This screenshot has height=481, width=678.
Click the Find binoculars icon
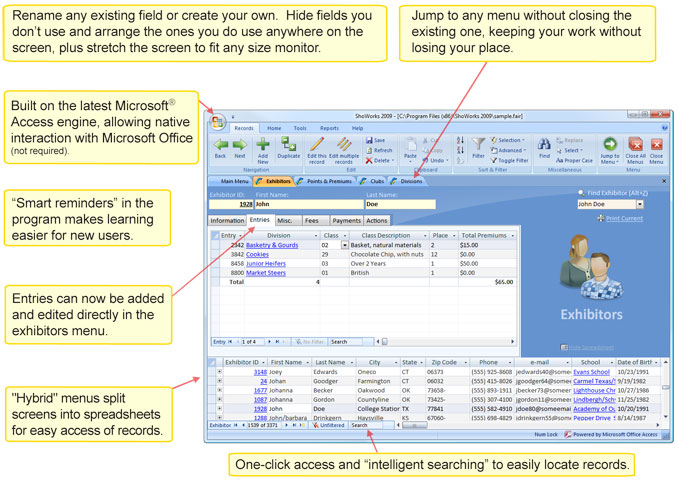click(x=544, y=145)
